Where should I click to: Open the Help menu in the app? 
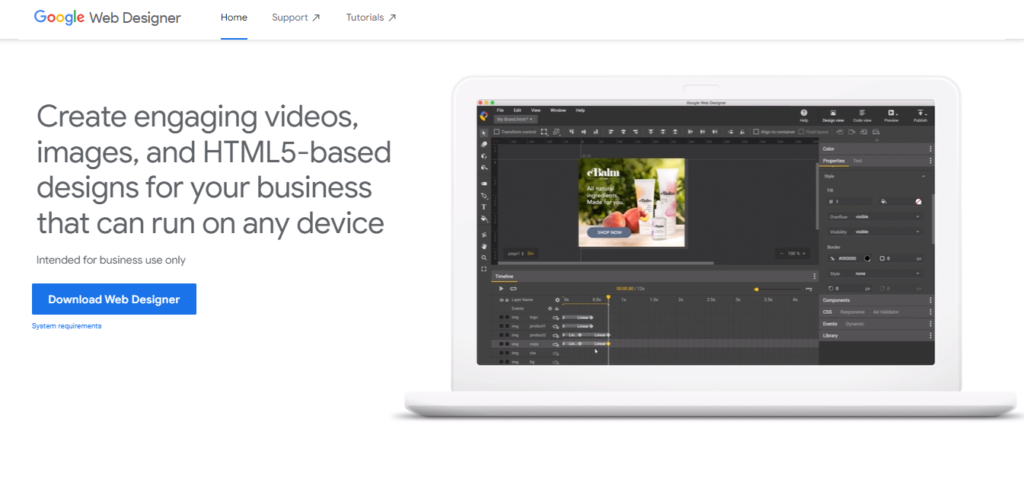tap(580, 110)
